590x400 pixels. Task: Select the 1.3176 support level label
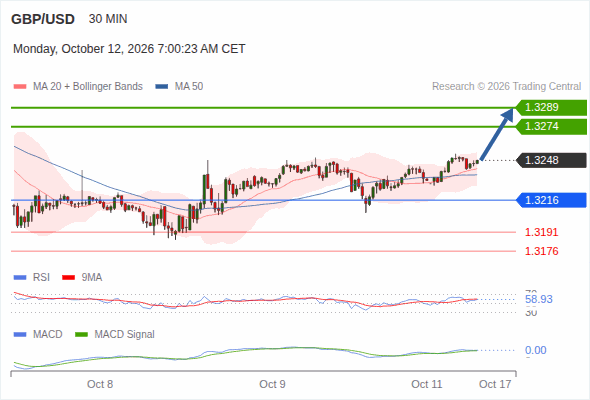coord(541,251)
